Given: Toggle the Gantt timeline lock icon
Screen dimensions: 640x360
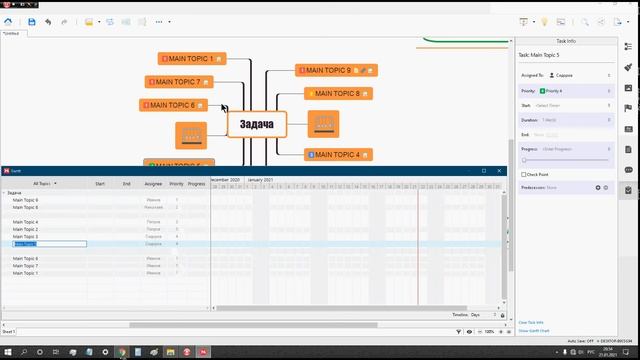Looking at the screenshot, I should [502, 316].
